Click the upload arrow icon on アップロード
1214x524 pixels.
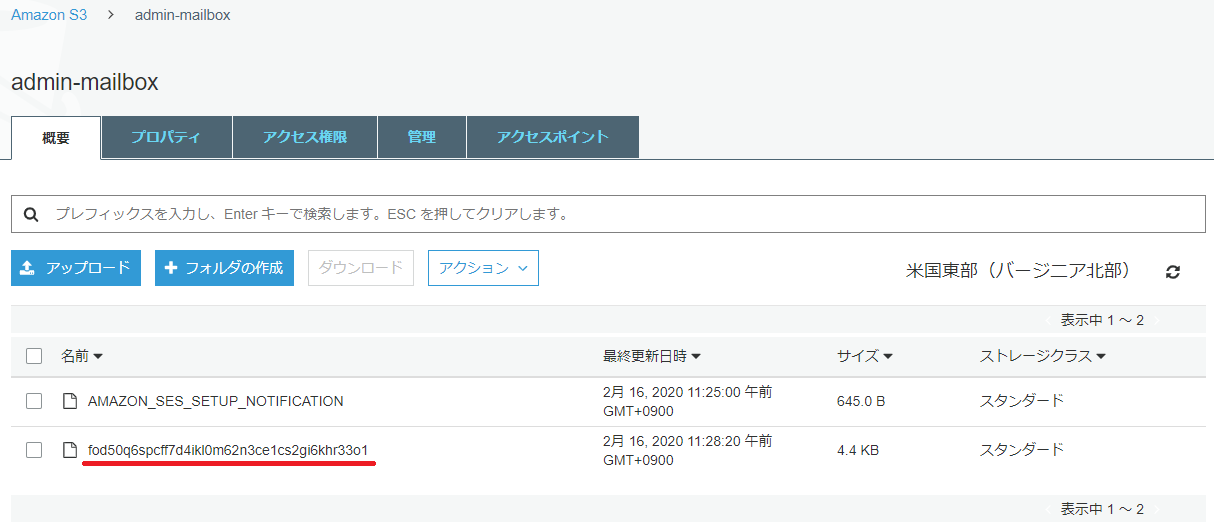coord(28,268)
